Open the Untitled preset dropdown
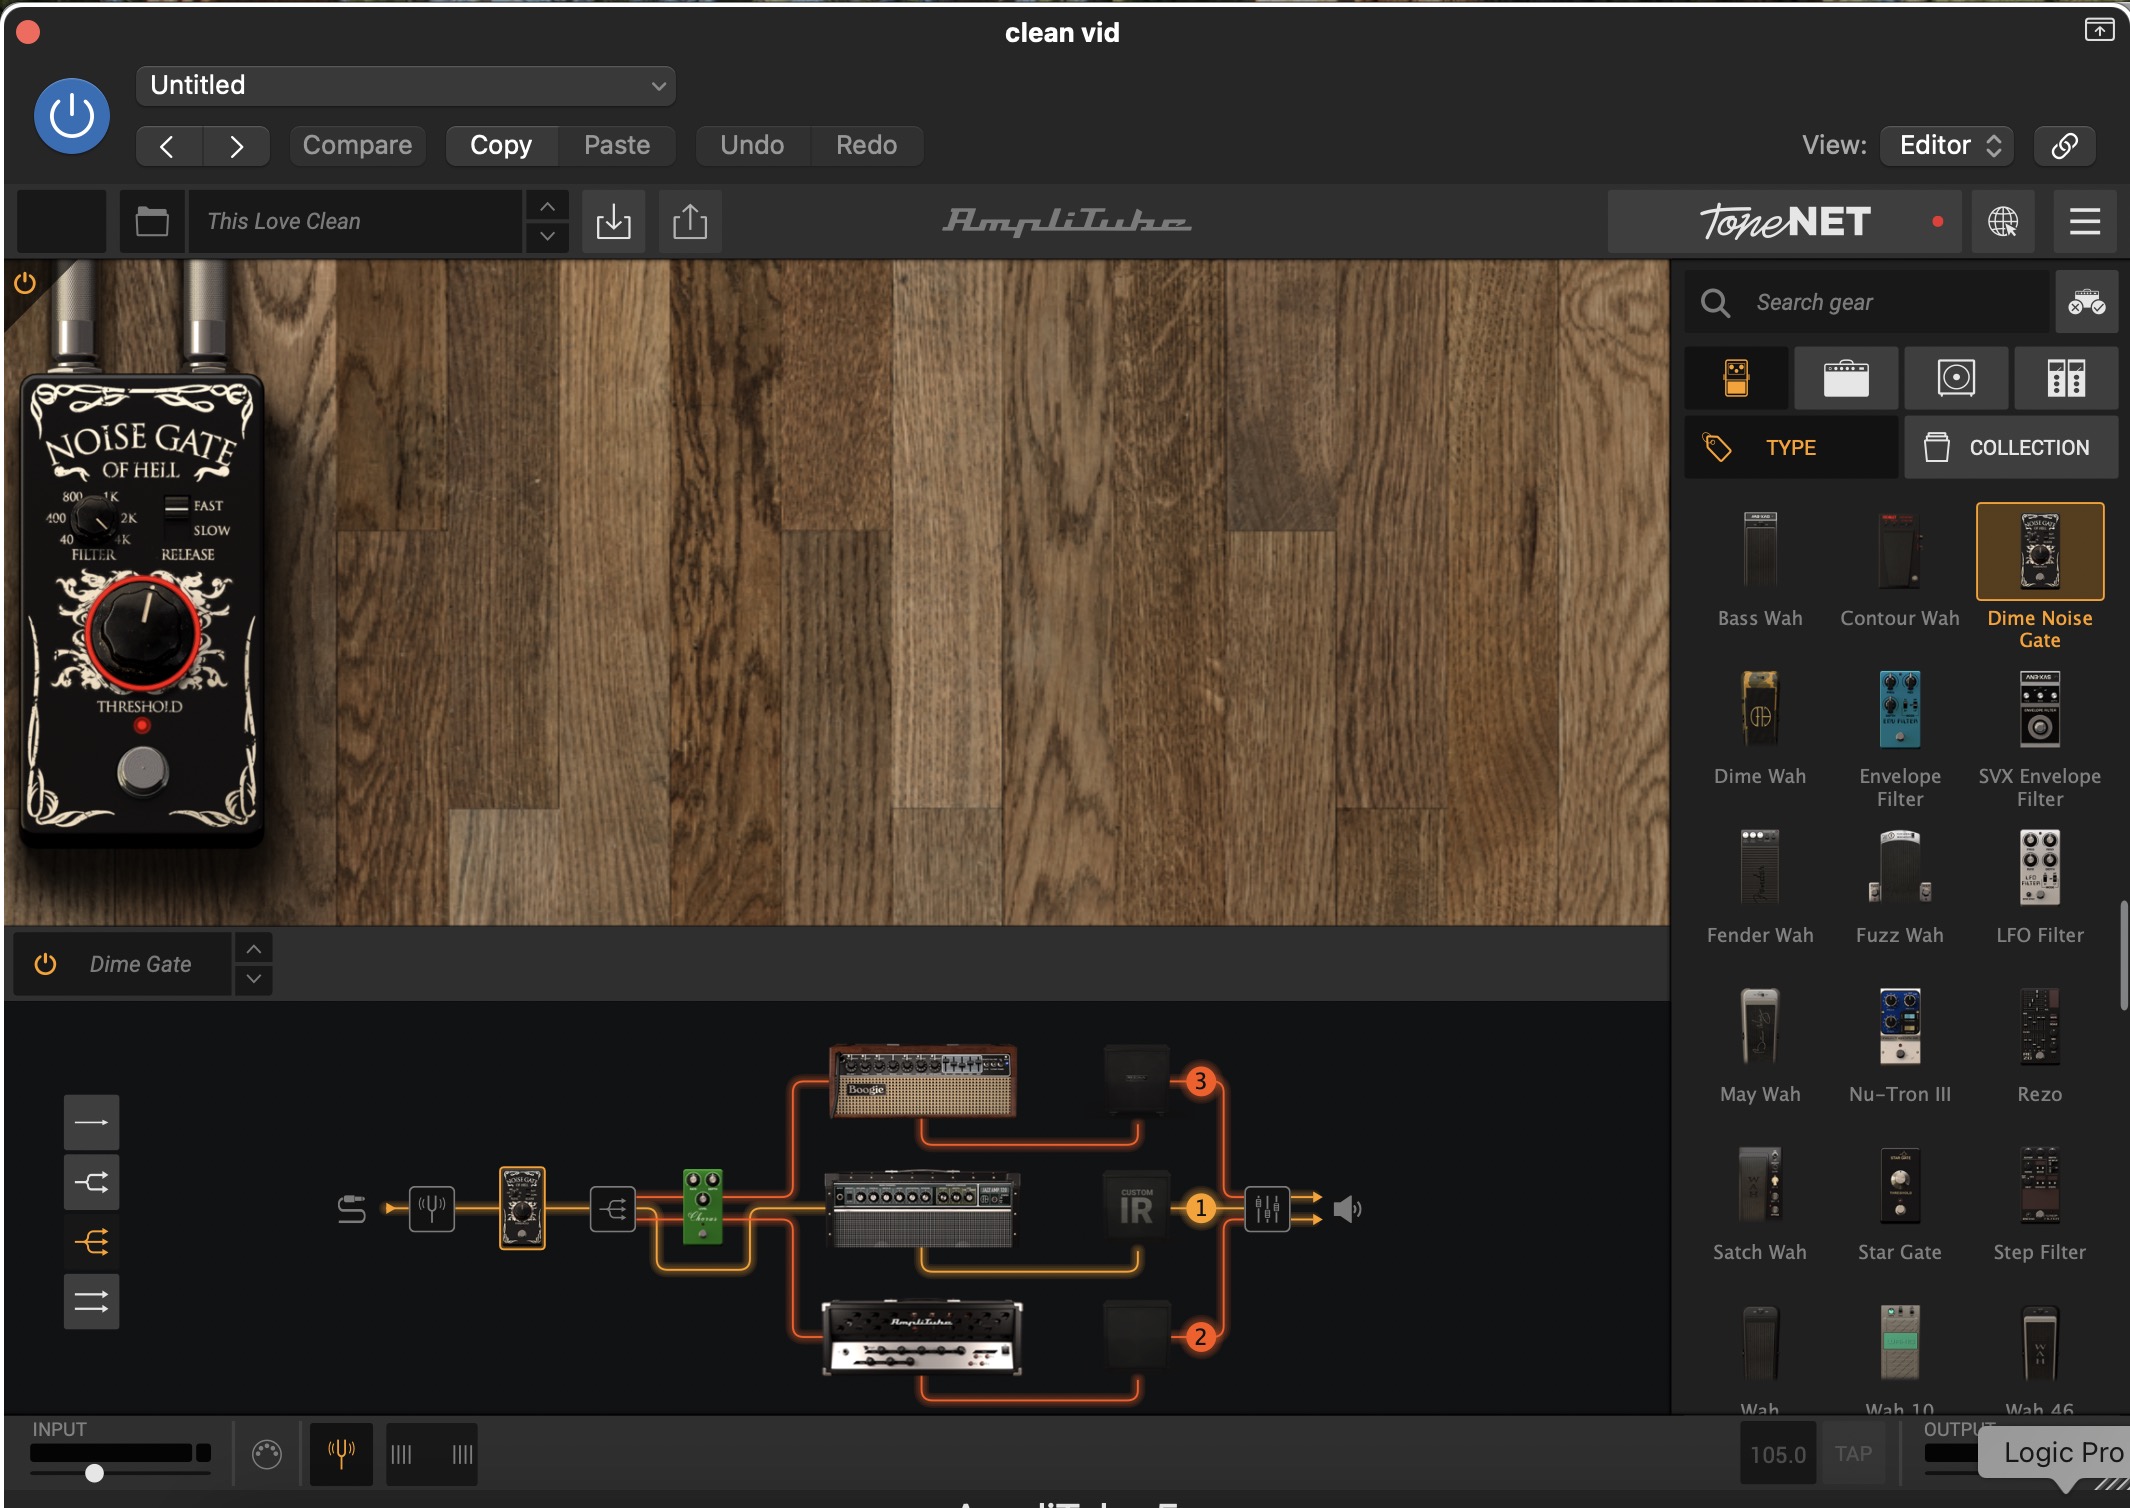Screen dimensions: 2130x1508 (405, 86)
